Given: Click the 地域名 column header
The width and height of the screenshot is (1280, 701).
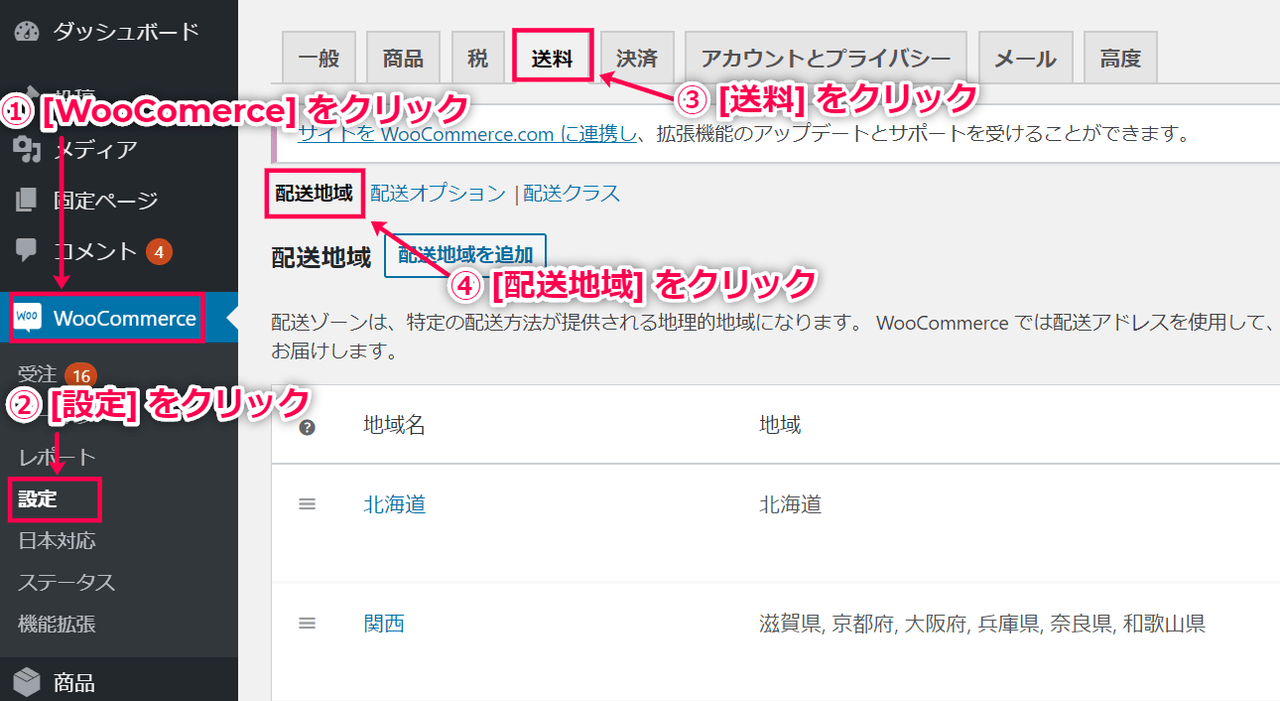Looking at the screenshot, I should click(x=395, y=426).
